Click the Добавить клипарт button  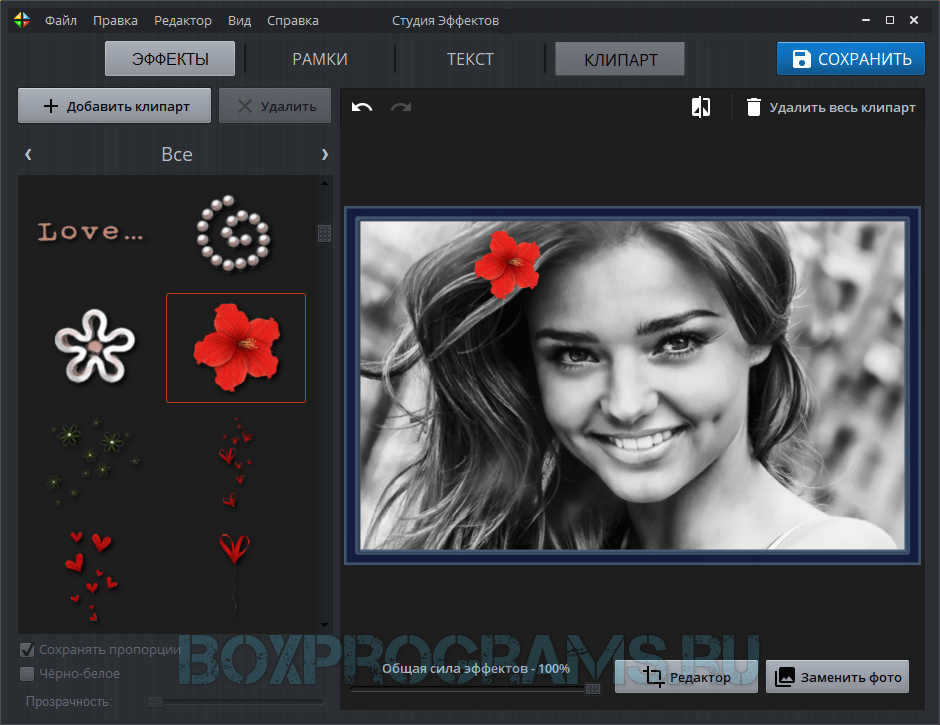[115, 106]
